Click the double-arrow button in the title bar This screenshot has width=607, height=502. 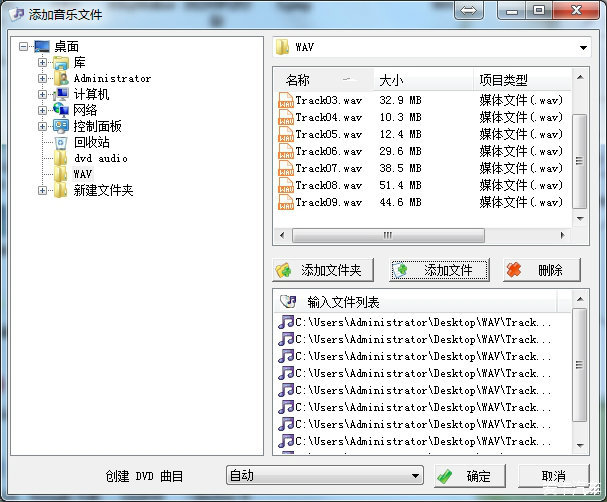(469, 10)
